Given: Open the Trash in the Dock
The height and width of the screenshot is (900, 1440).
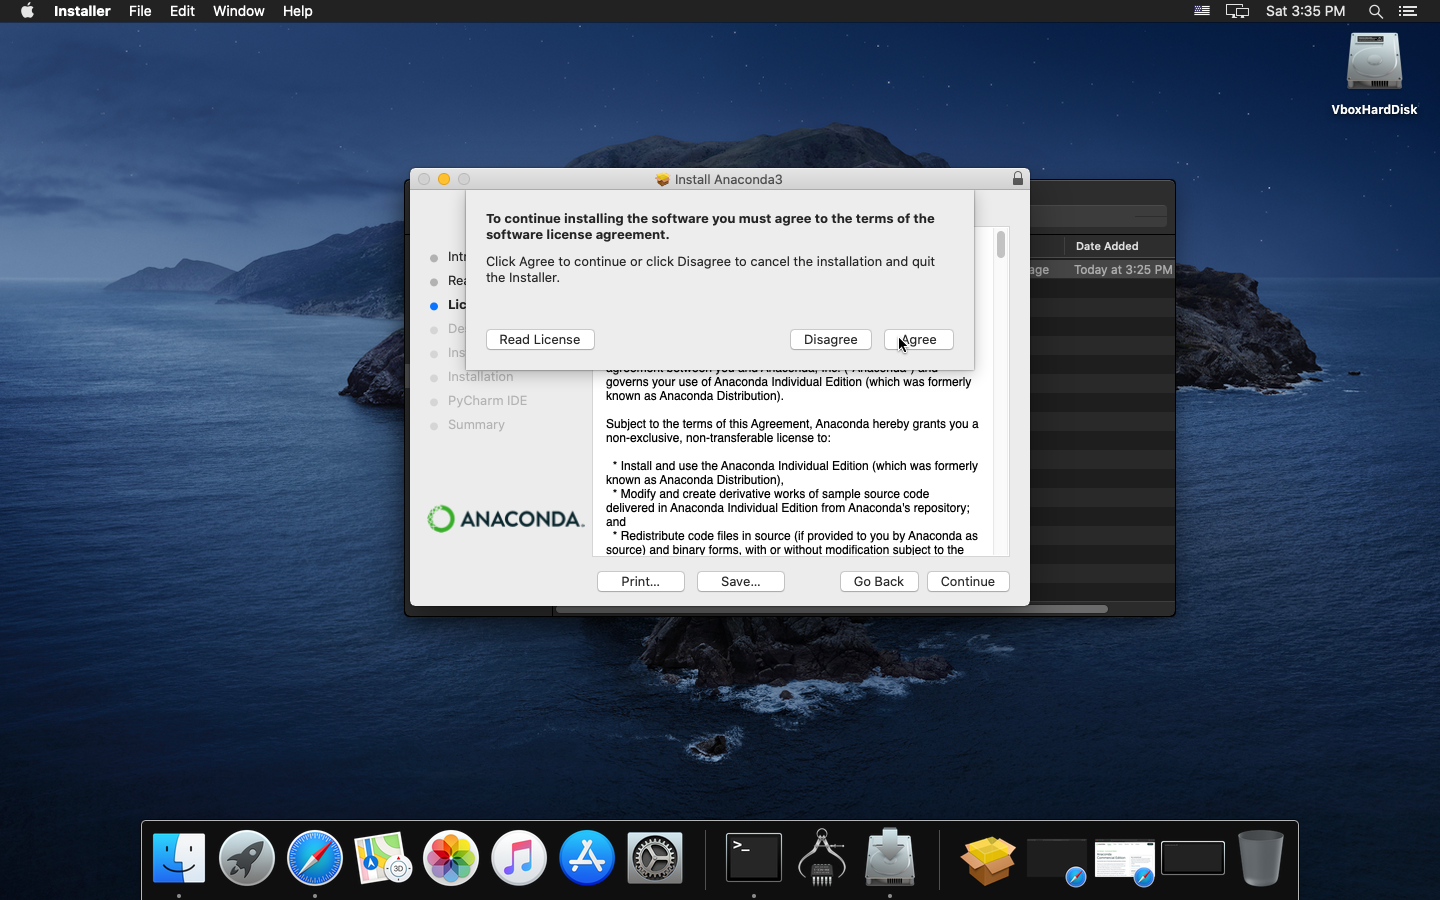Looking at the screenshot, I should click(1260, 858).
